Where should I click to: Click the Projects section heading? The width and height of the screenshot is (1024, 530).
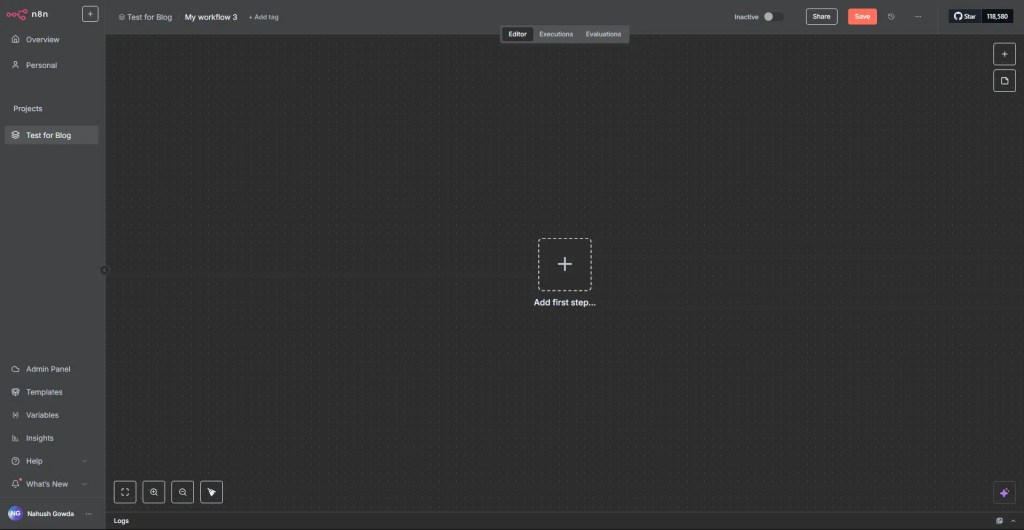tap(28, 109)
